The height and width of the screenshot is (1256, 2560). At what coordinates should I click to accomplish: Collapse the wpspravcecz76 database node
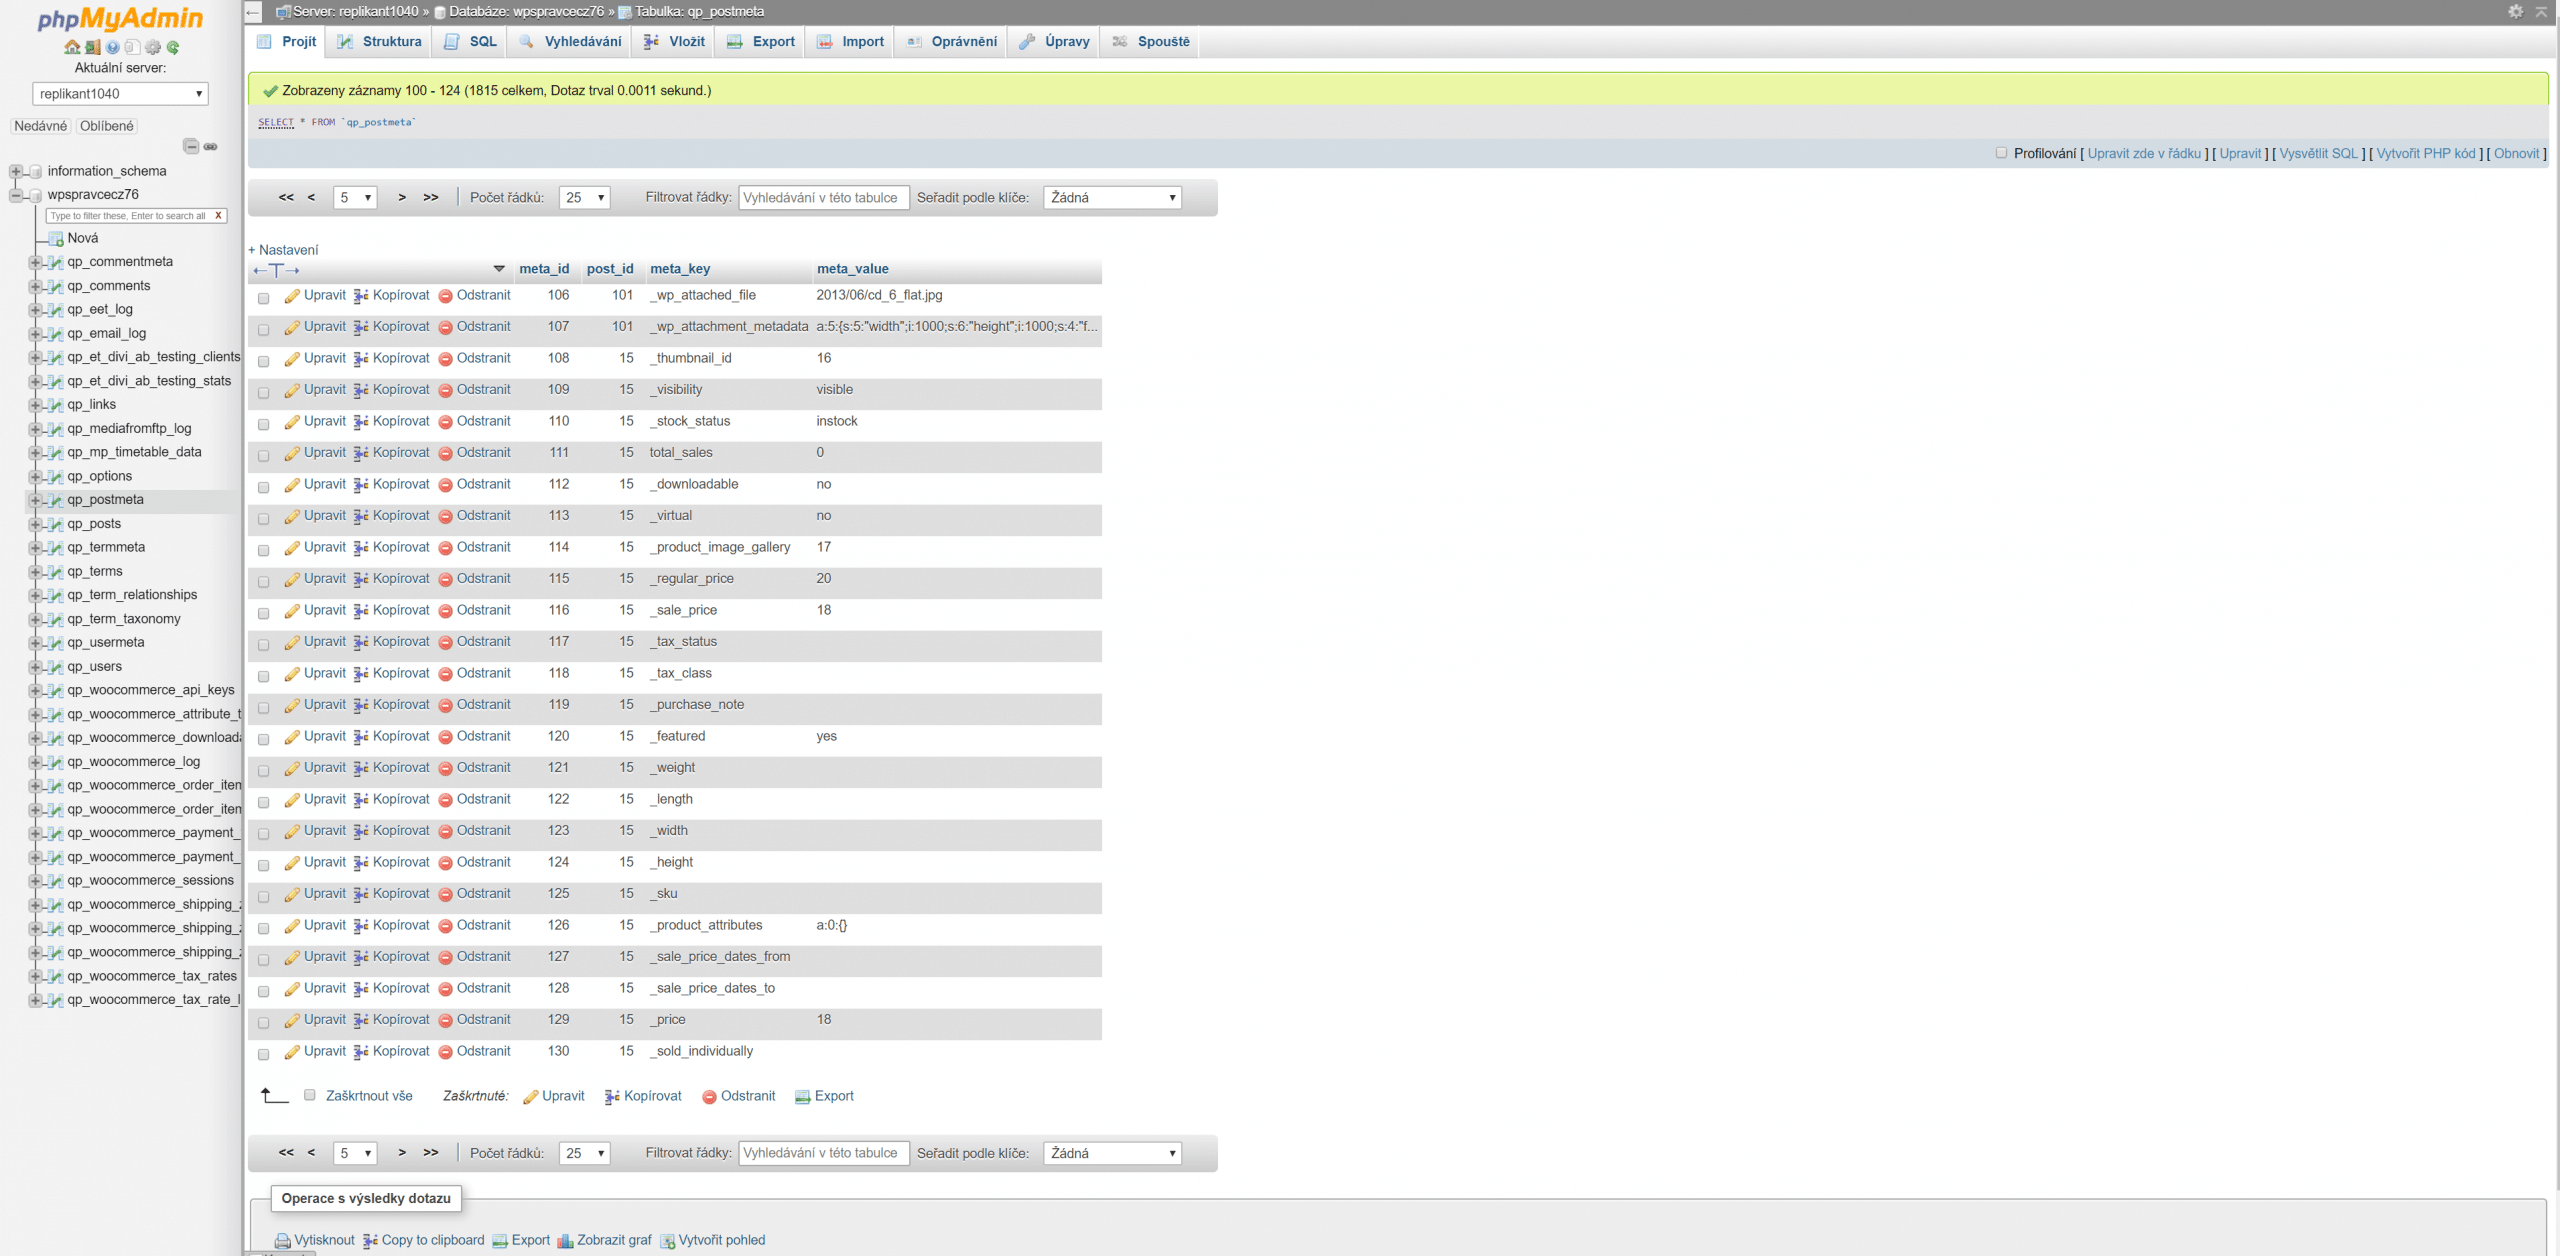[16, 195]
